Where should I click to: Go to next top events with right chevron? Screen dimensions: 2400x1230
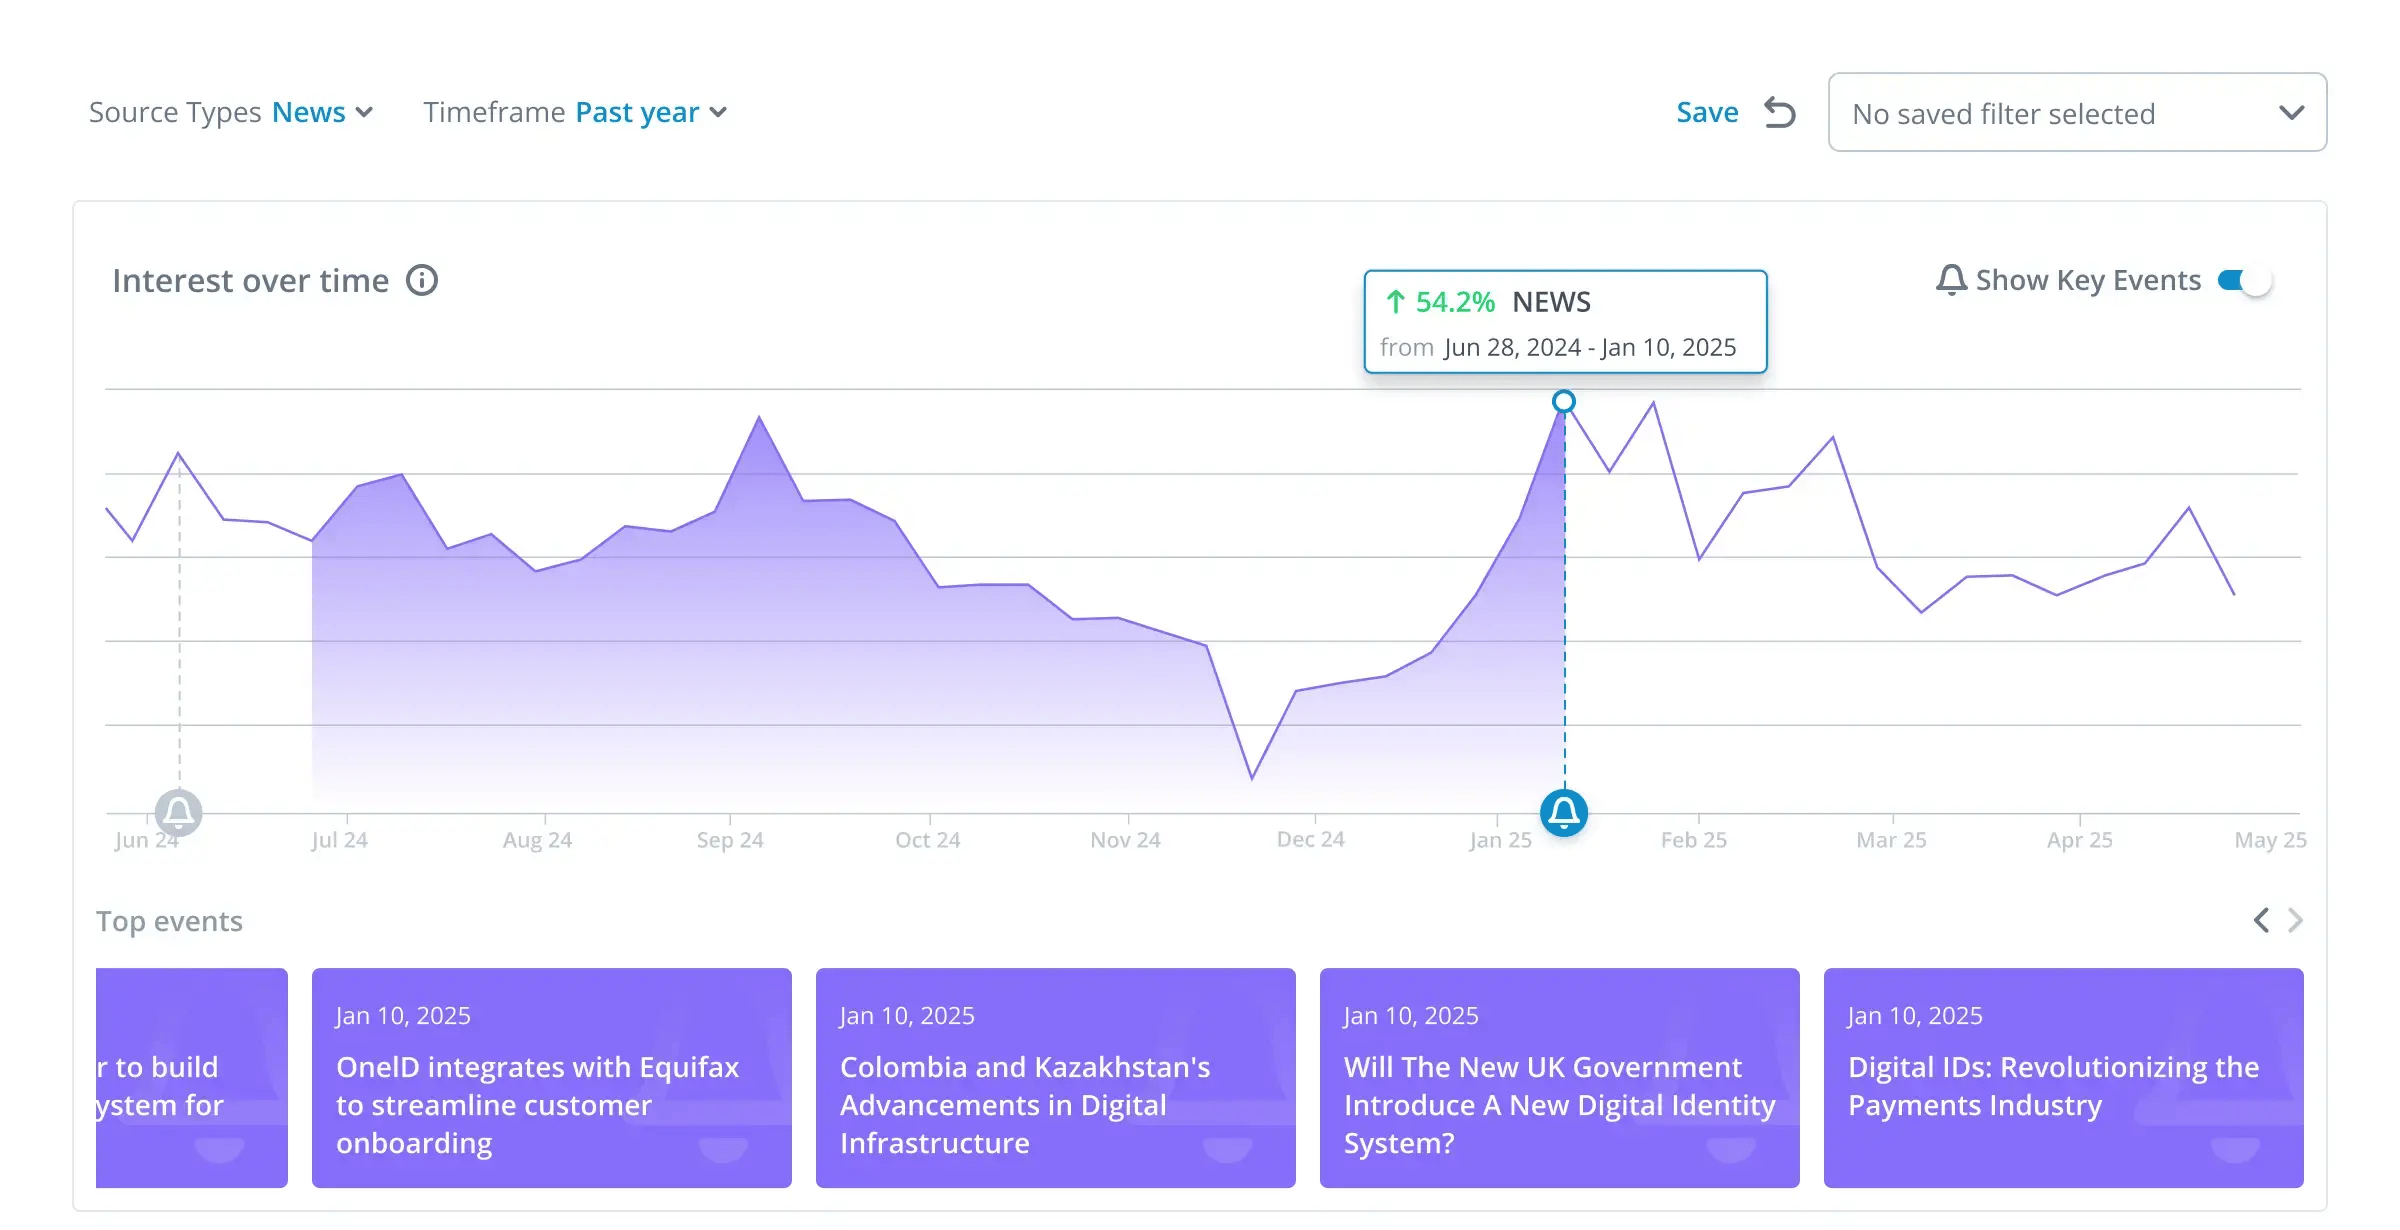[x=2295, y=920]
